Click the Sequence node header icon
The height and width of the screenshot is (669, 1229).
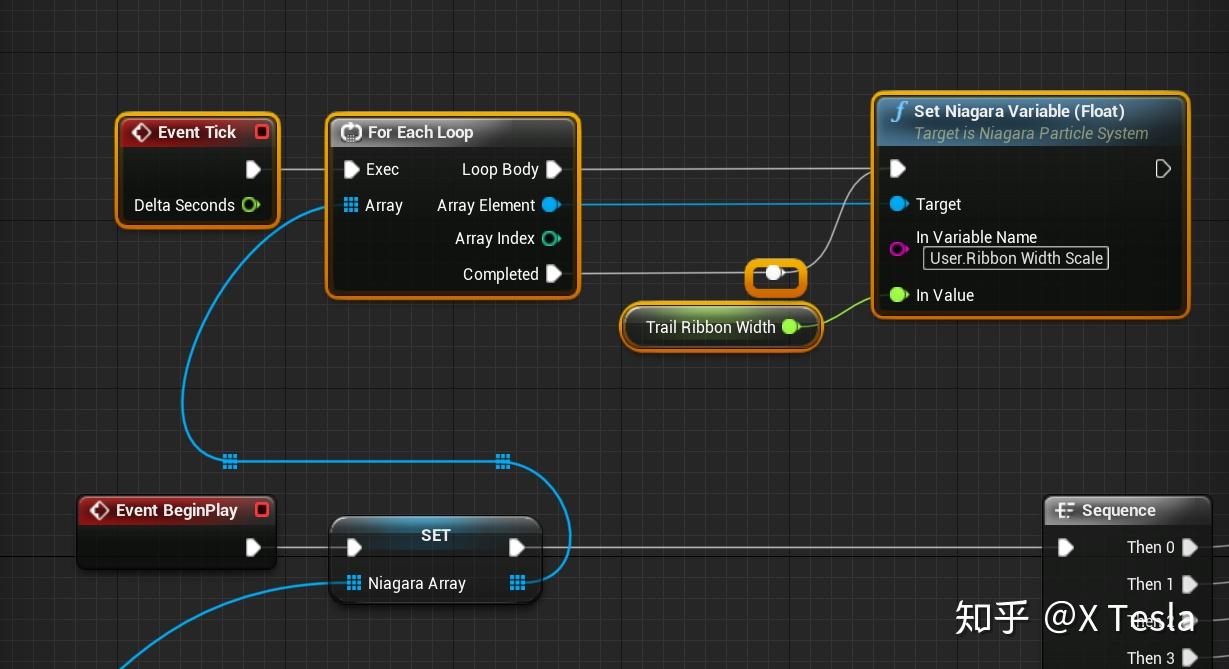click(x=1063, y=510)
